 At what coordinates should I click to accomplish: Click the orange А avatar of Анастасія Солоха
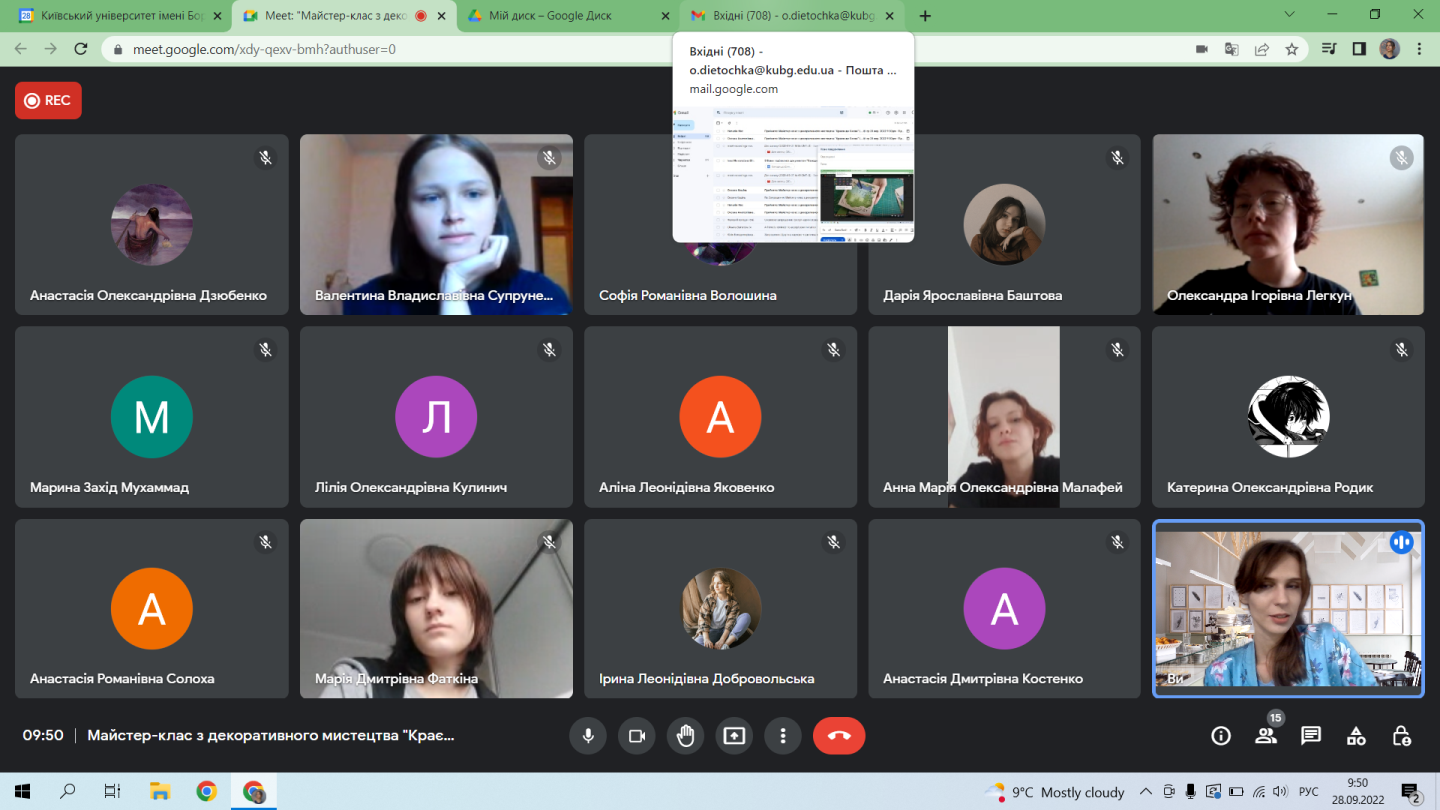[152, 608]
